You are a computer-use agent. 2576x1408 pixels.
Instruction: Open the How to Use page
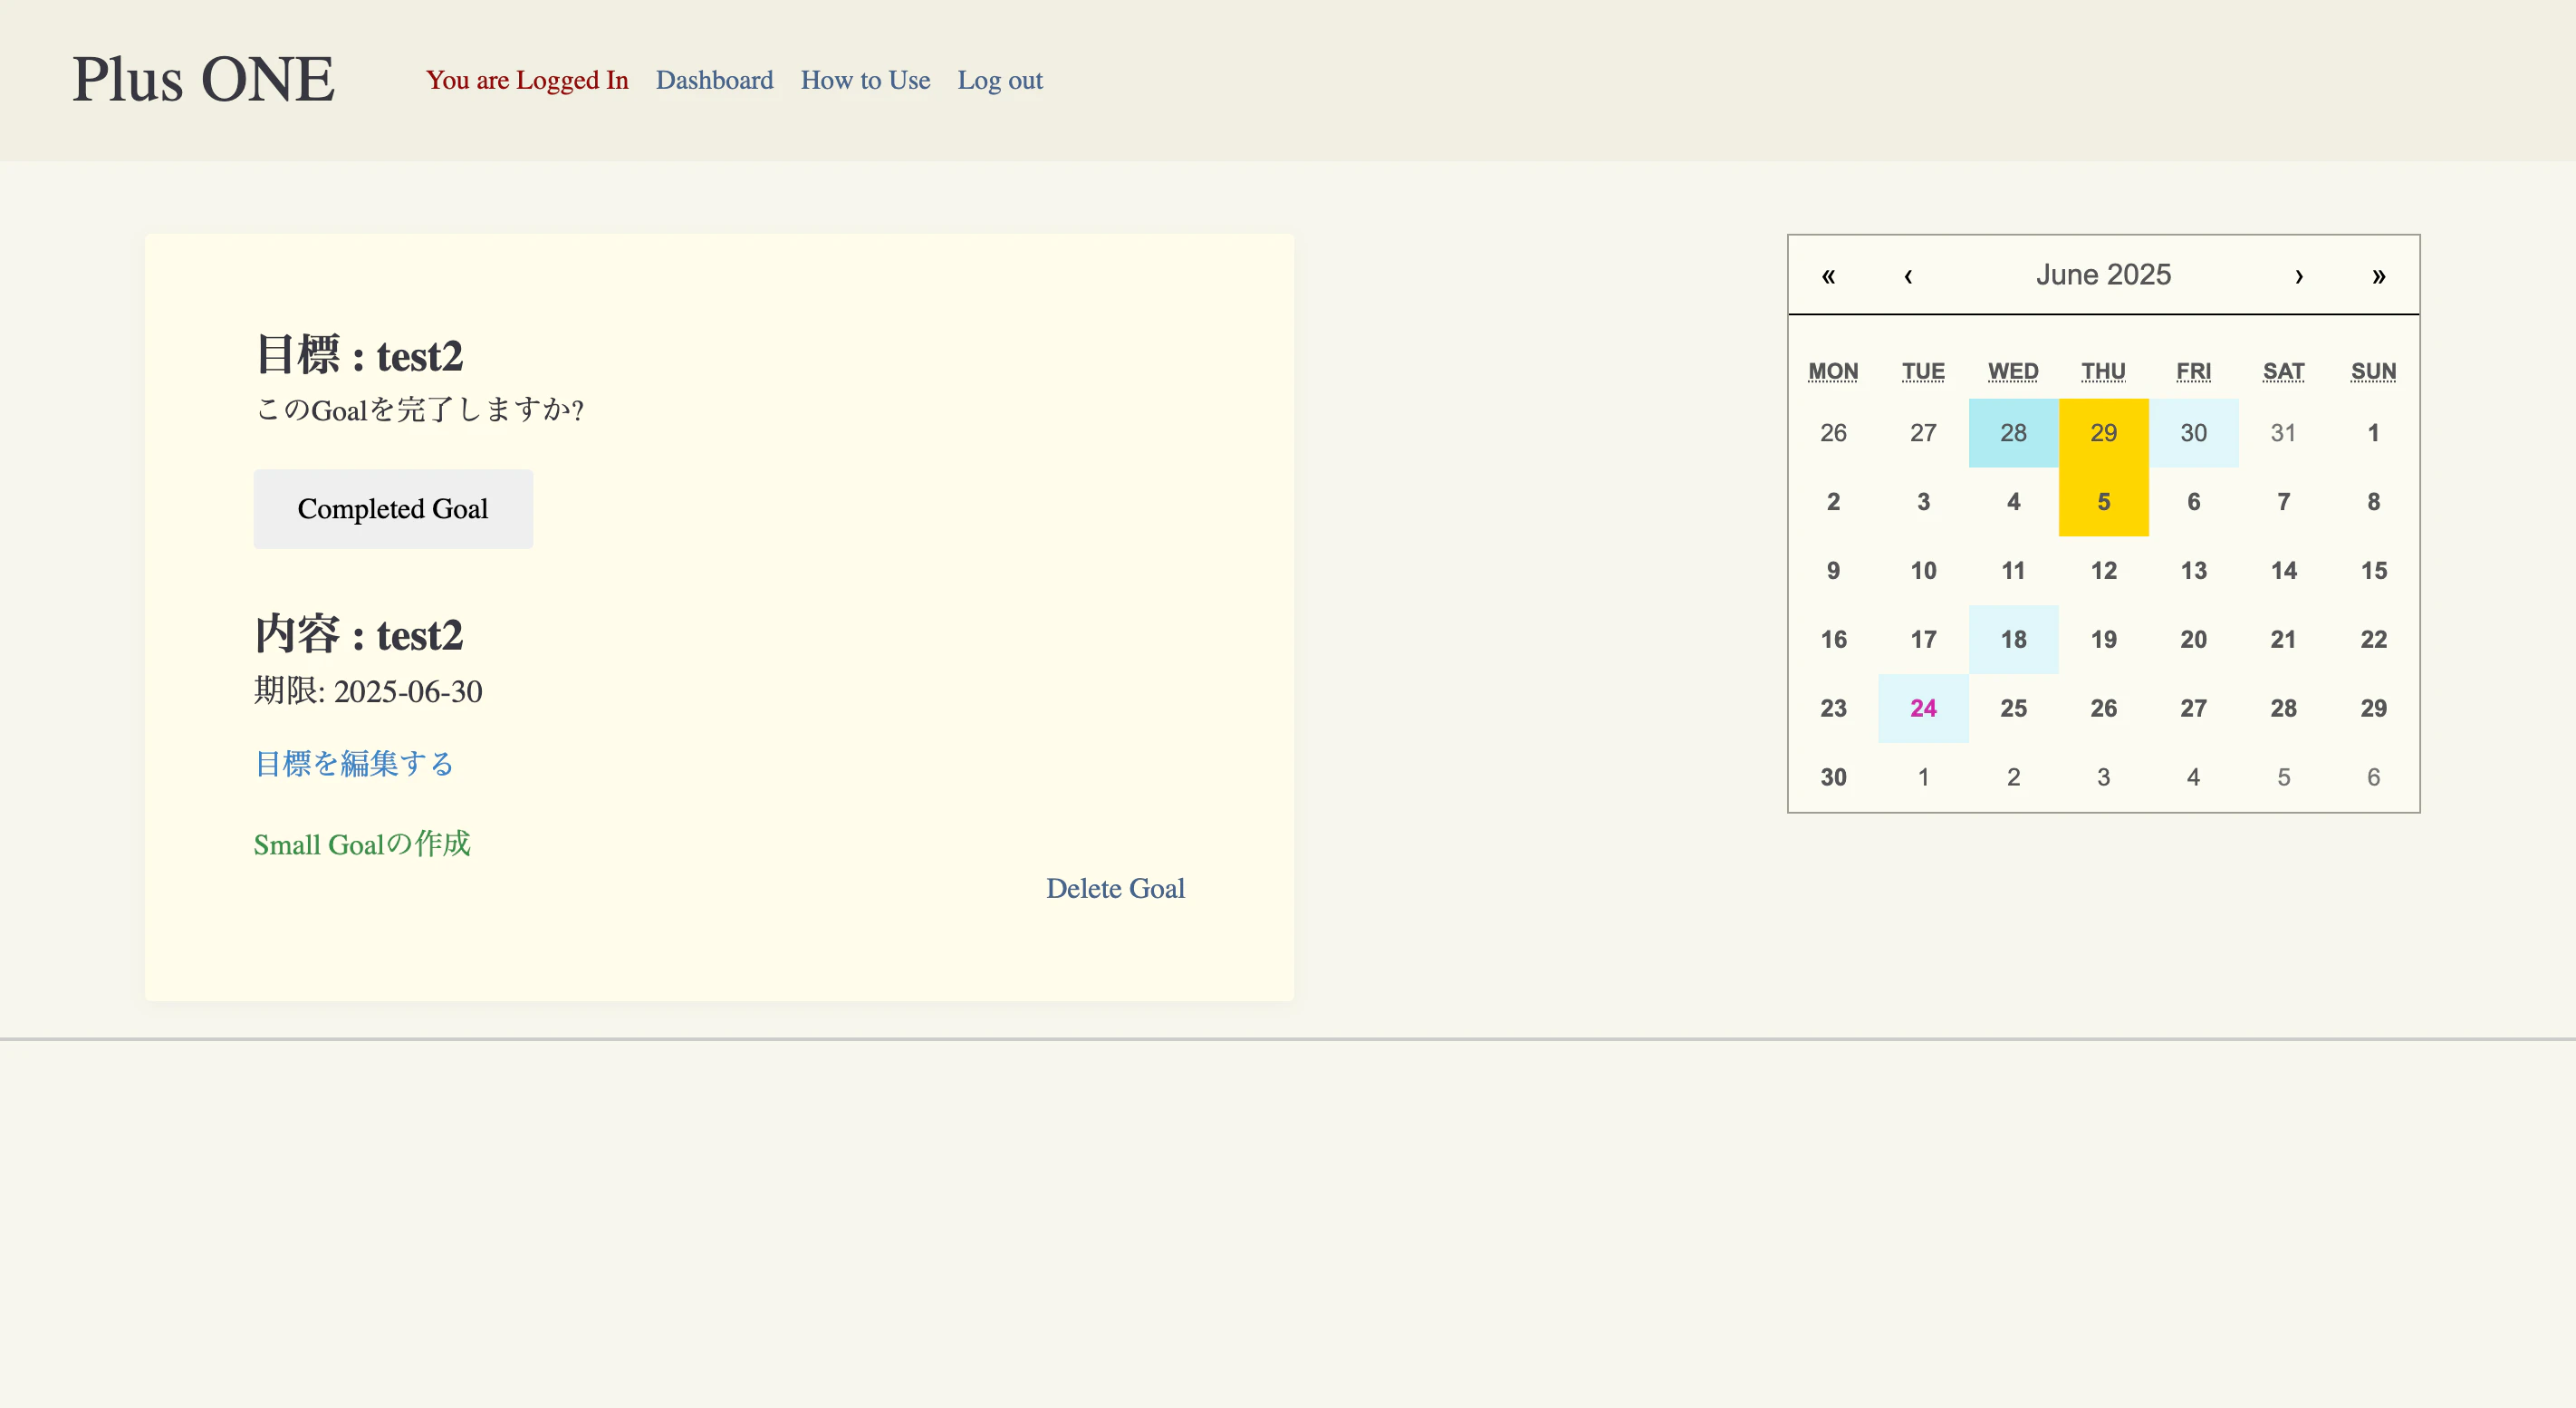pyautogui.click(x=865, y=80)
